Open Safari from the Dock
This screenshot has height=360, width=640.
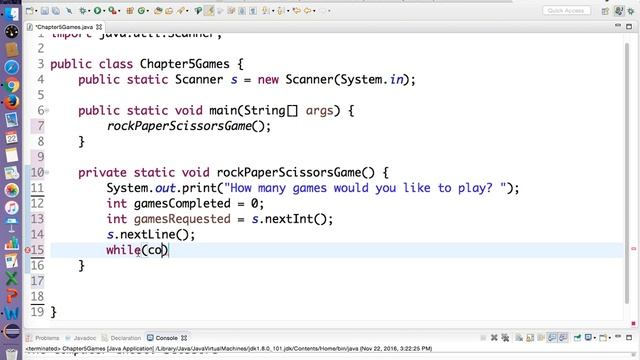(x=11, y=67)
